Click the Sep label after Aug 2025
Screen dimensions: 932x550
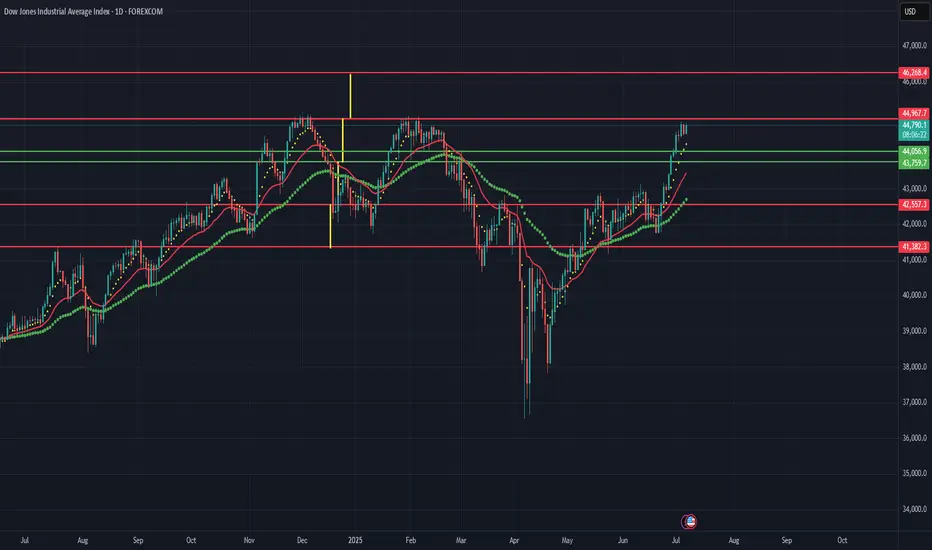pos(786,540)
